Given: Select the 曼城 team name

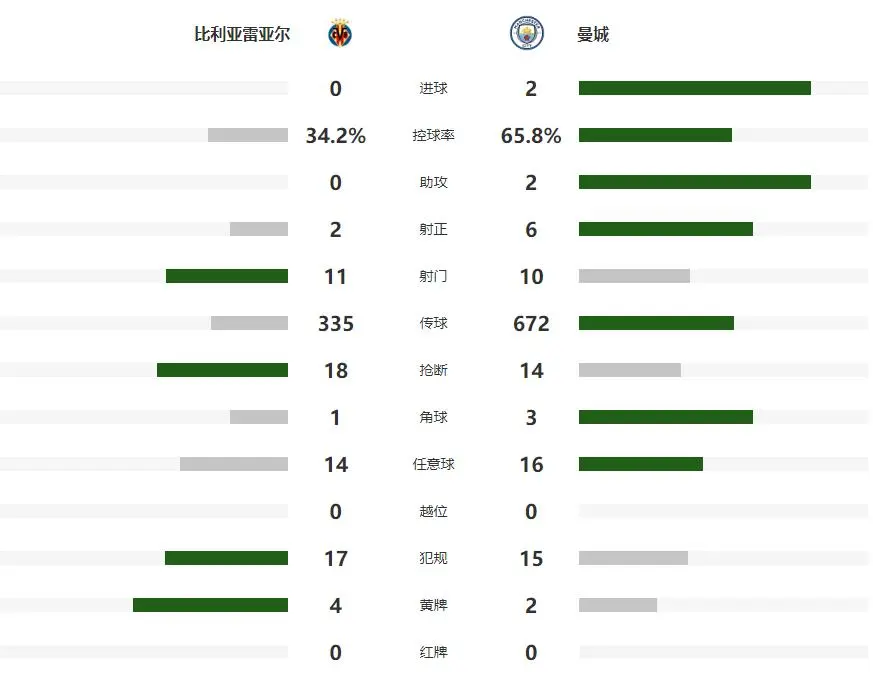Looking at the screenshot, I should tap(593, 34).
